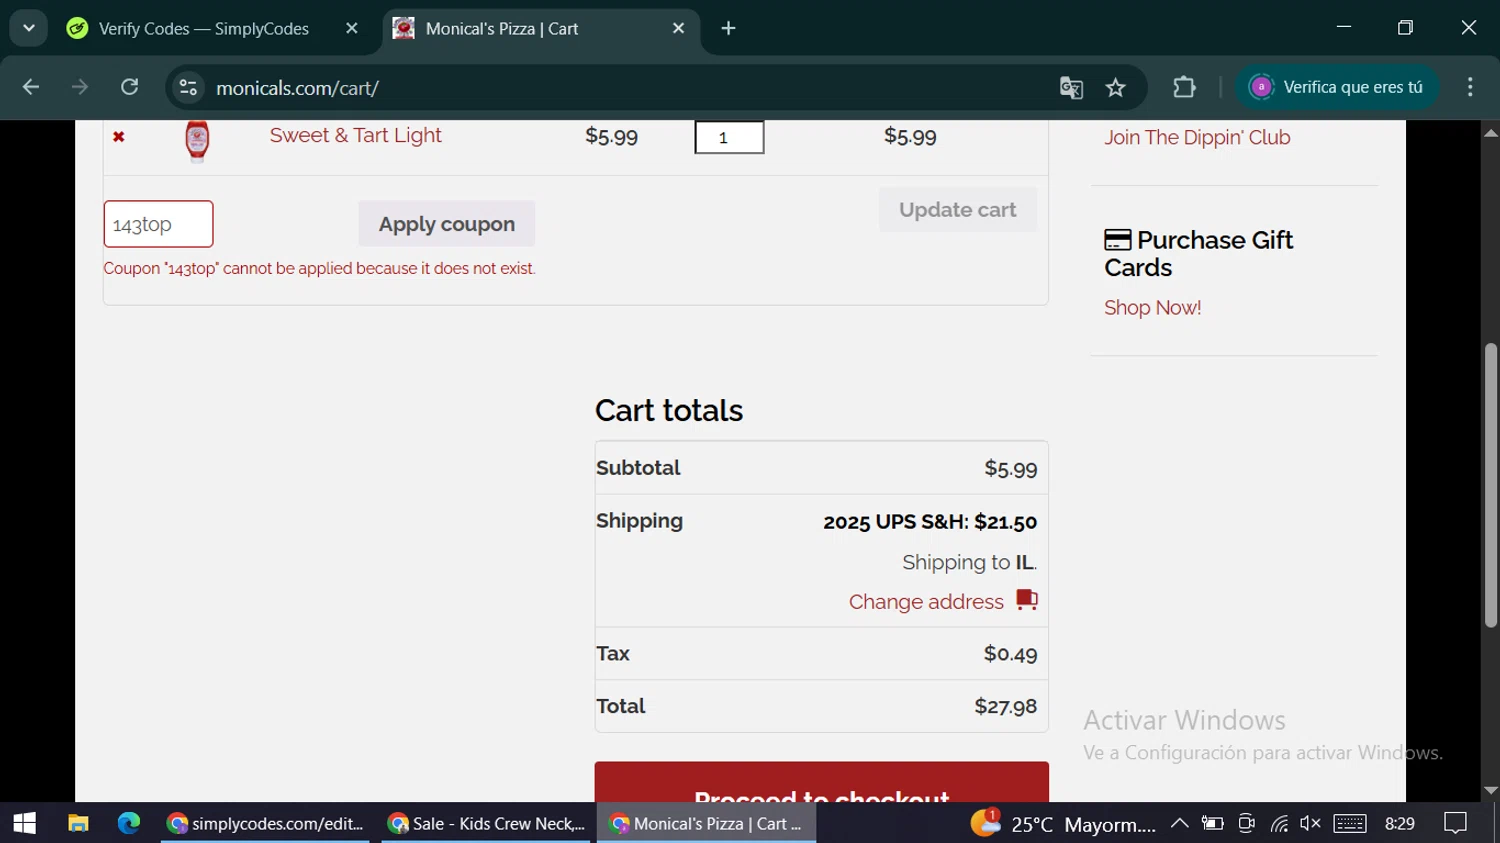The width and height of the screenshot is (1500, 843).
Task: Open the taskbar clock showing 8:29
Action: click(x=1399, y=823)
